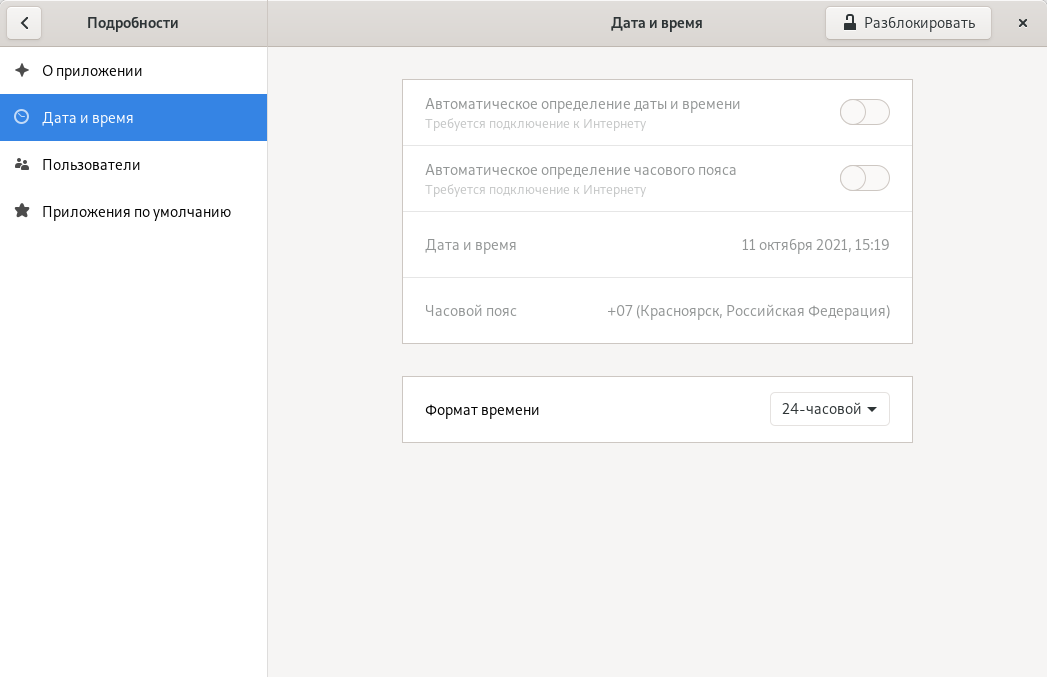Select the highlighted Дата и время sidebar item
This screenshot has width=1047, height=677.
(88, 118)
